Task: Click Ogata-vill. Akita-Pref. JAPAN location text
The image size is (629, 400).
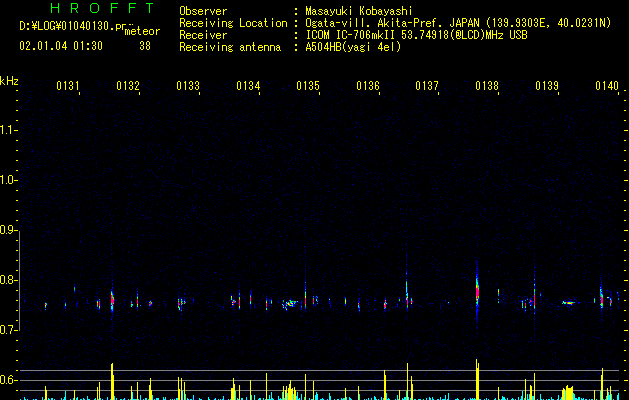Action: [392, 23]
